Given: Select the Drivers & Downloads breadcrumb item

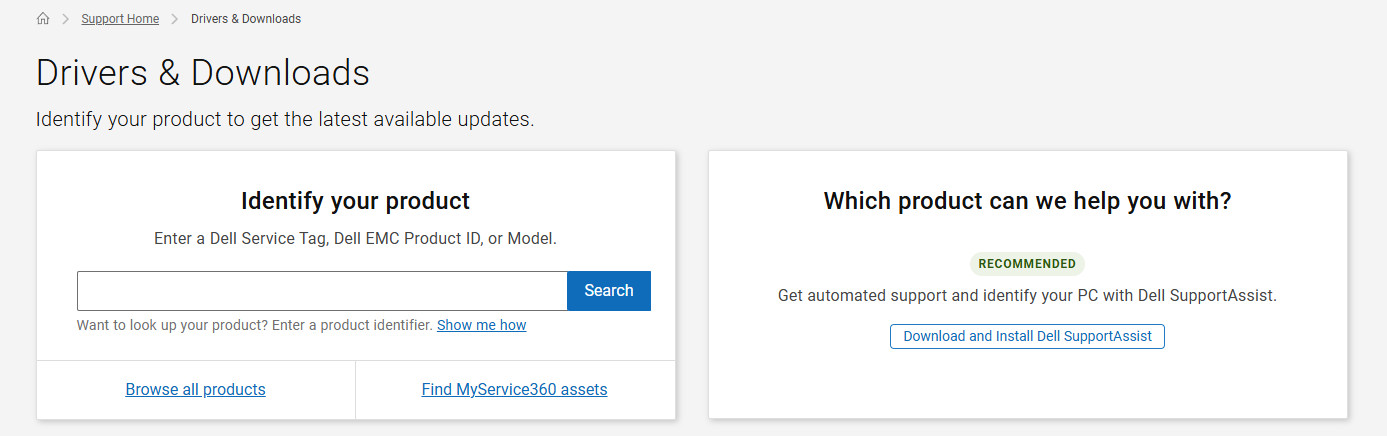Looking at the screenshot, I should pos(246,19).
